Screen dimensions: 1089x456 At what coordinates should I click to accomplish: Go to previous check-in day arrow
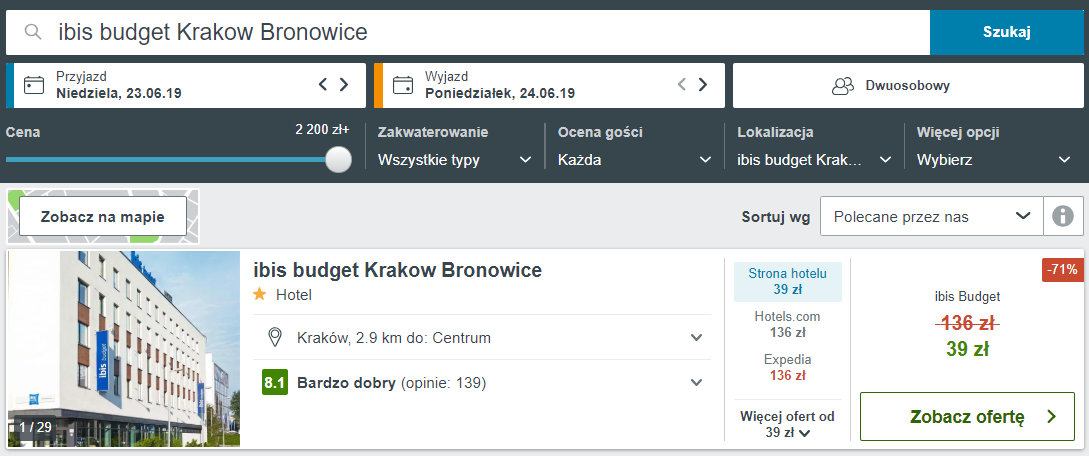323,85
